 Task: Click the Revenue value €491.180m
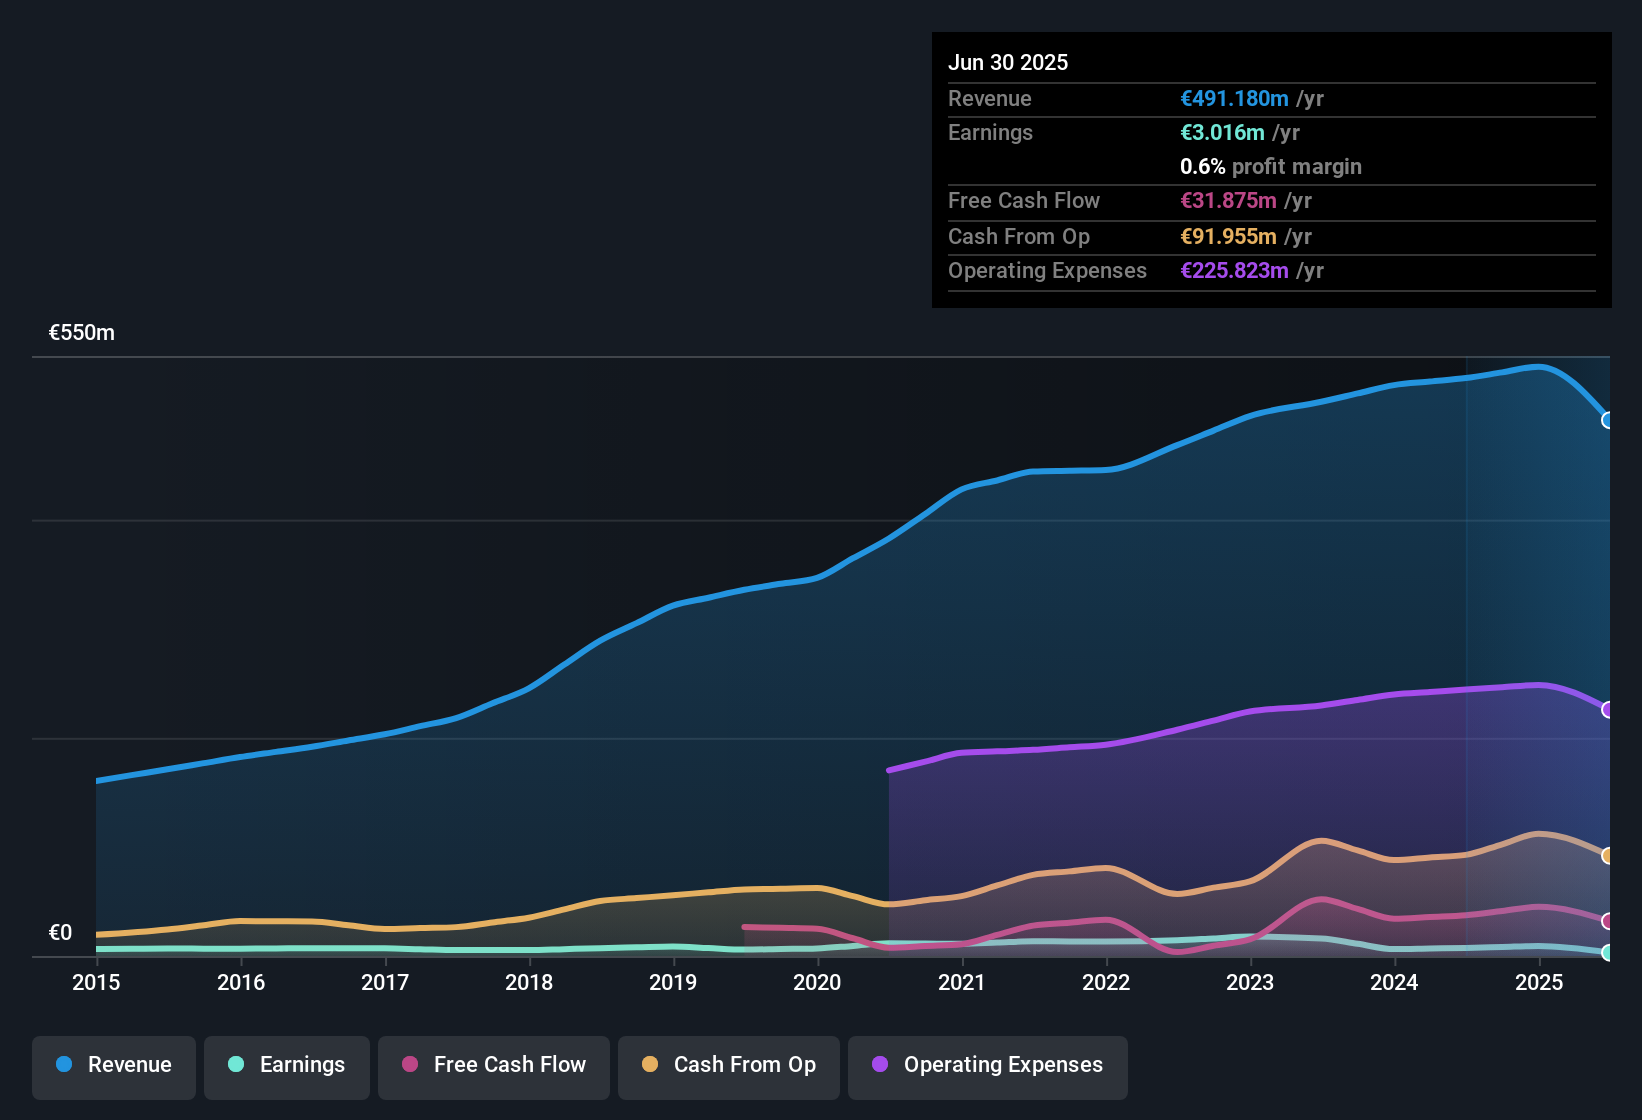1234,98
